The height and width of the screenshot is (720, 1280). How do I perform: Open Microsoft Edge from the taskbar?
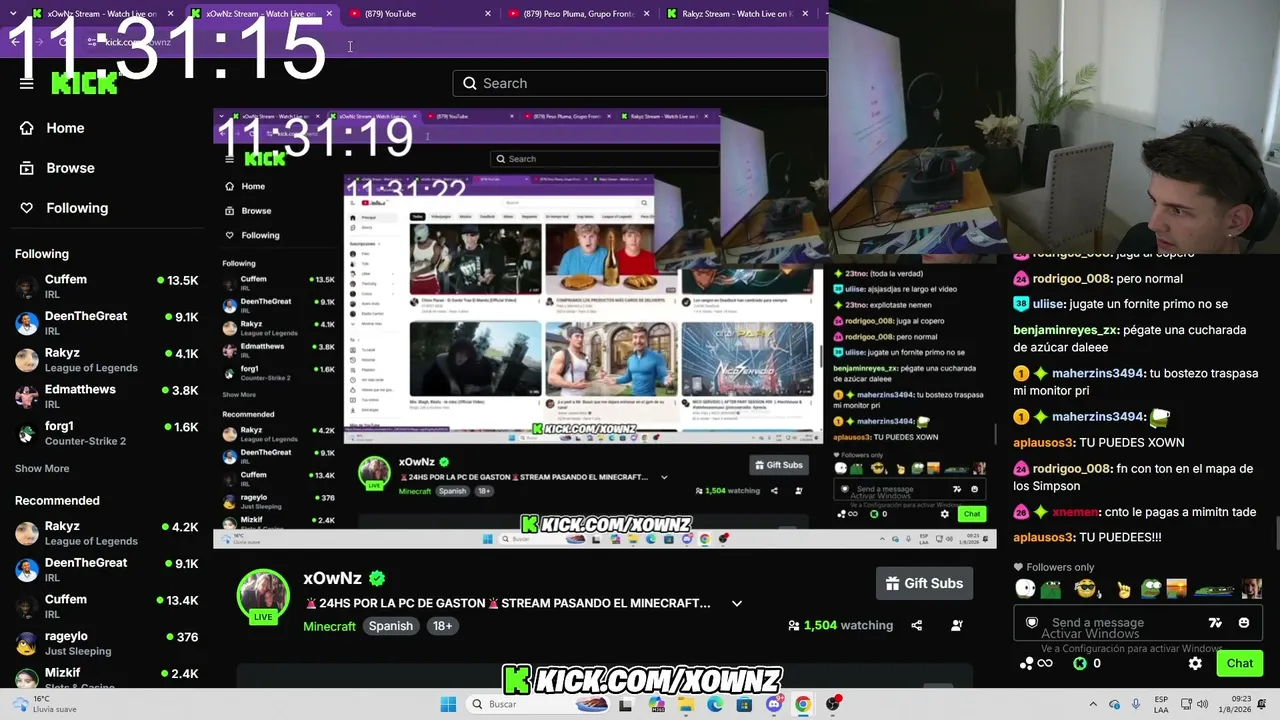[715, 704]
